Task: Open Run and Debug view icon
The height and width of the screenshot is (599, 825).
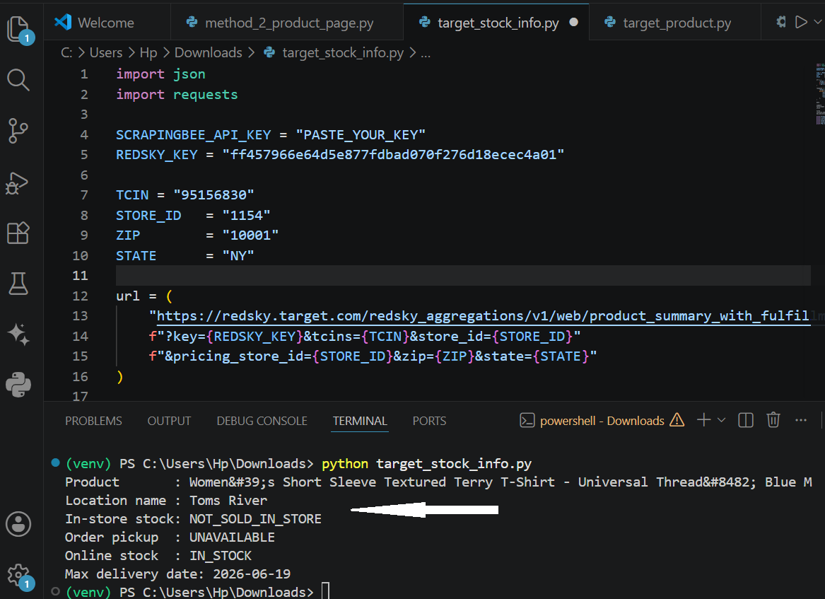Action: [18, 182]
